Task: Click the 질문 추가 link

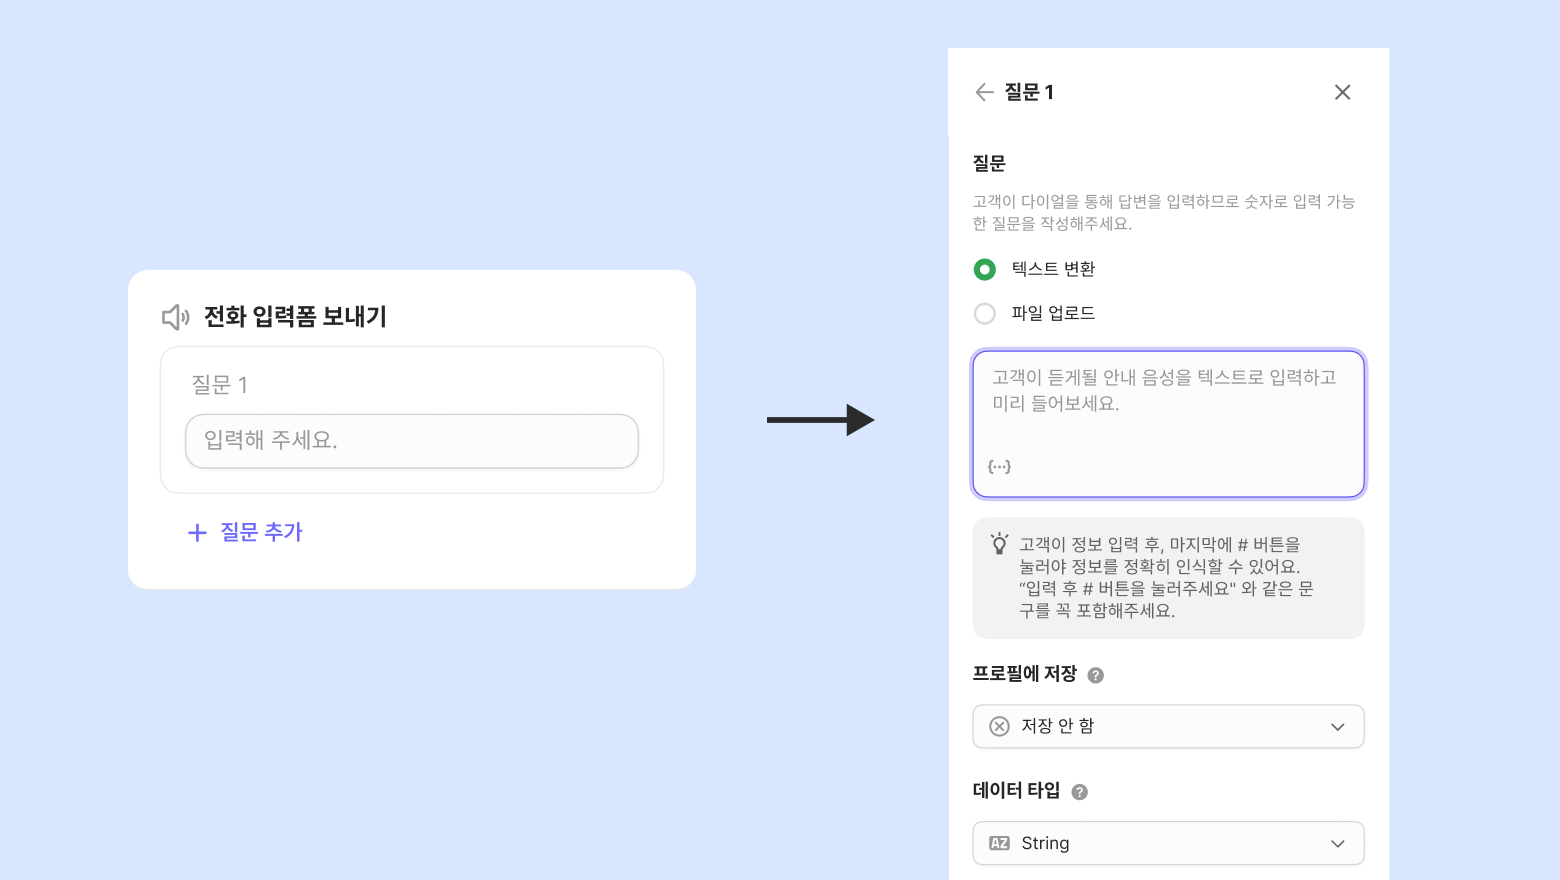Action: 261,532
